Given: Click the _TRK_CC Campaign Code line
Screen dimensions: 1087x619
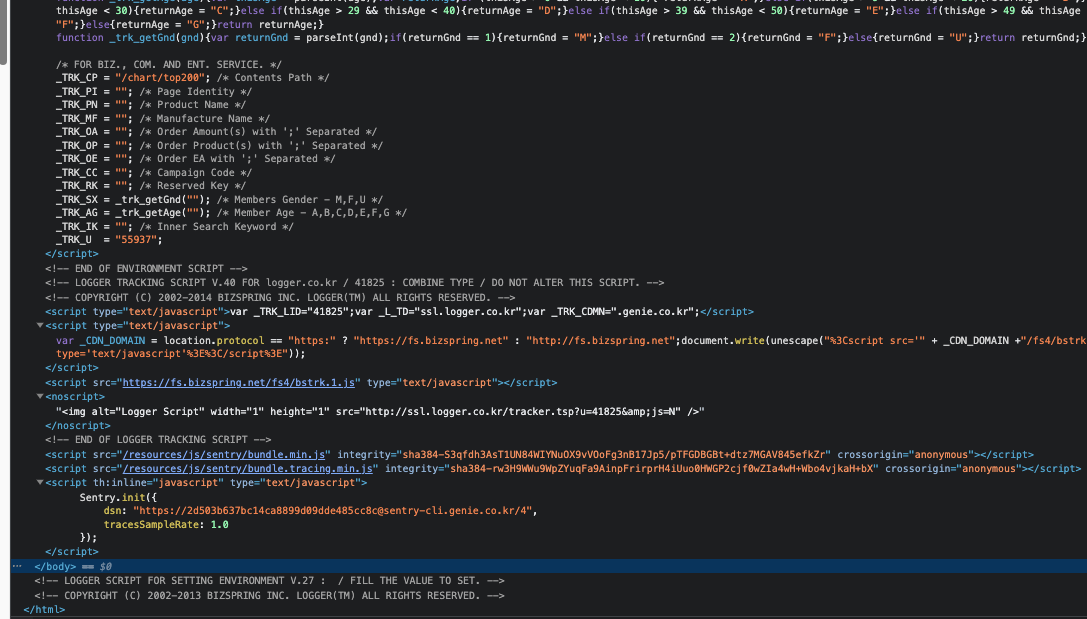Looking at the screenshot, I should tap(154, 173).
